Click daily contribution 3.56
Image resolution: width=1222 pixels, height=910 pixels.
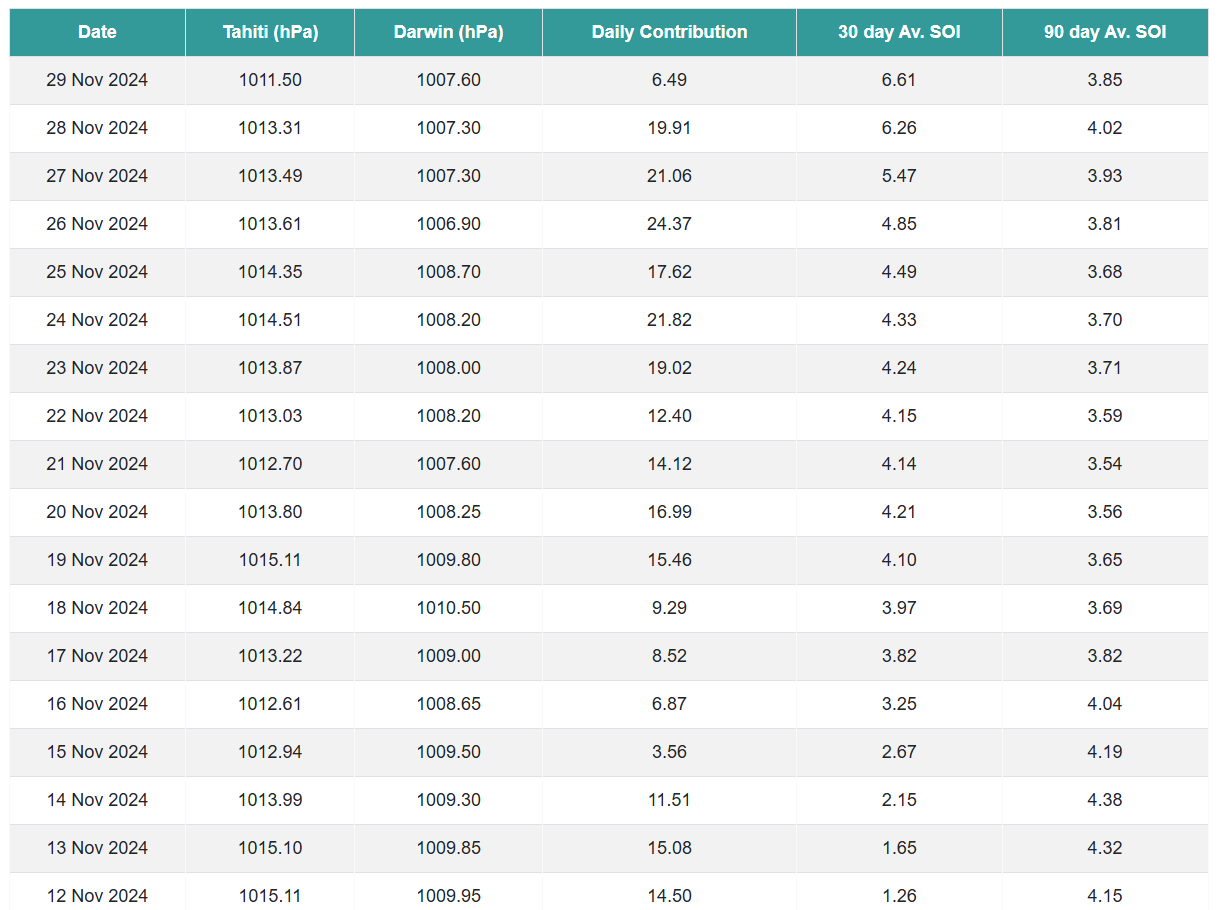coord(669,752)
